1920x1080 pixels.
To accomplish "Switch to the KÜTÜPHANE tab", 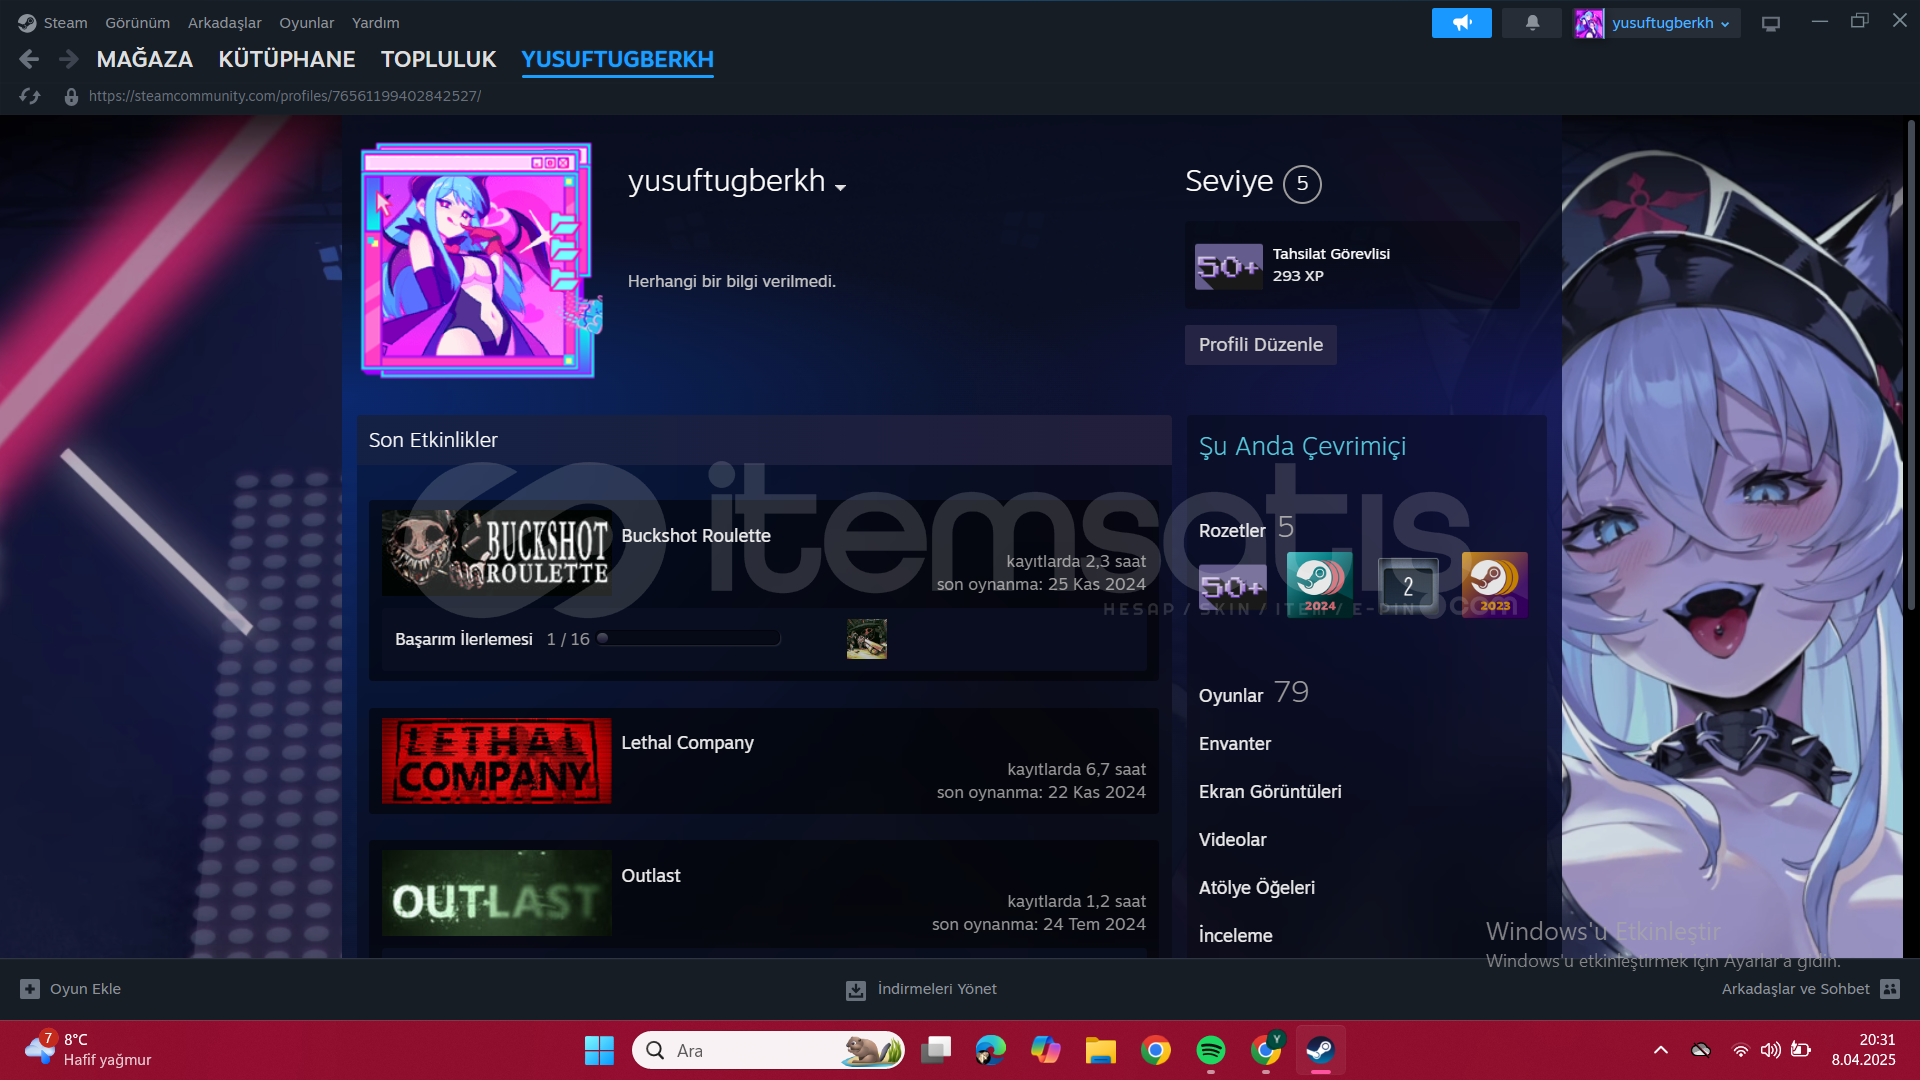I will pyautogui.click(x=287, y=59).
